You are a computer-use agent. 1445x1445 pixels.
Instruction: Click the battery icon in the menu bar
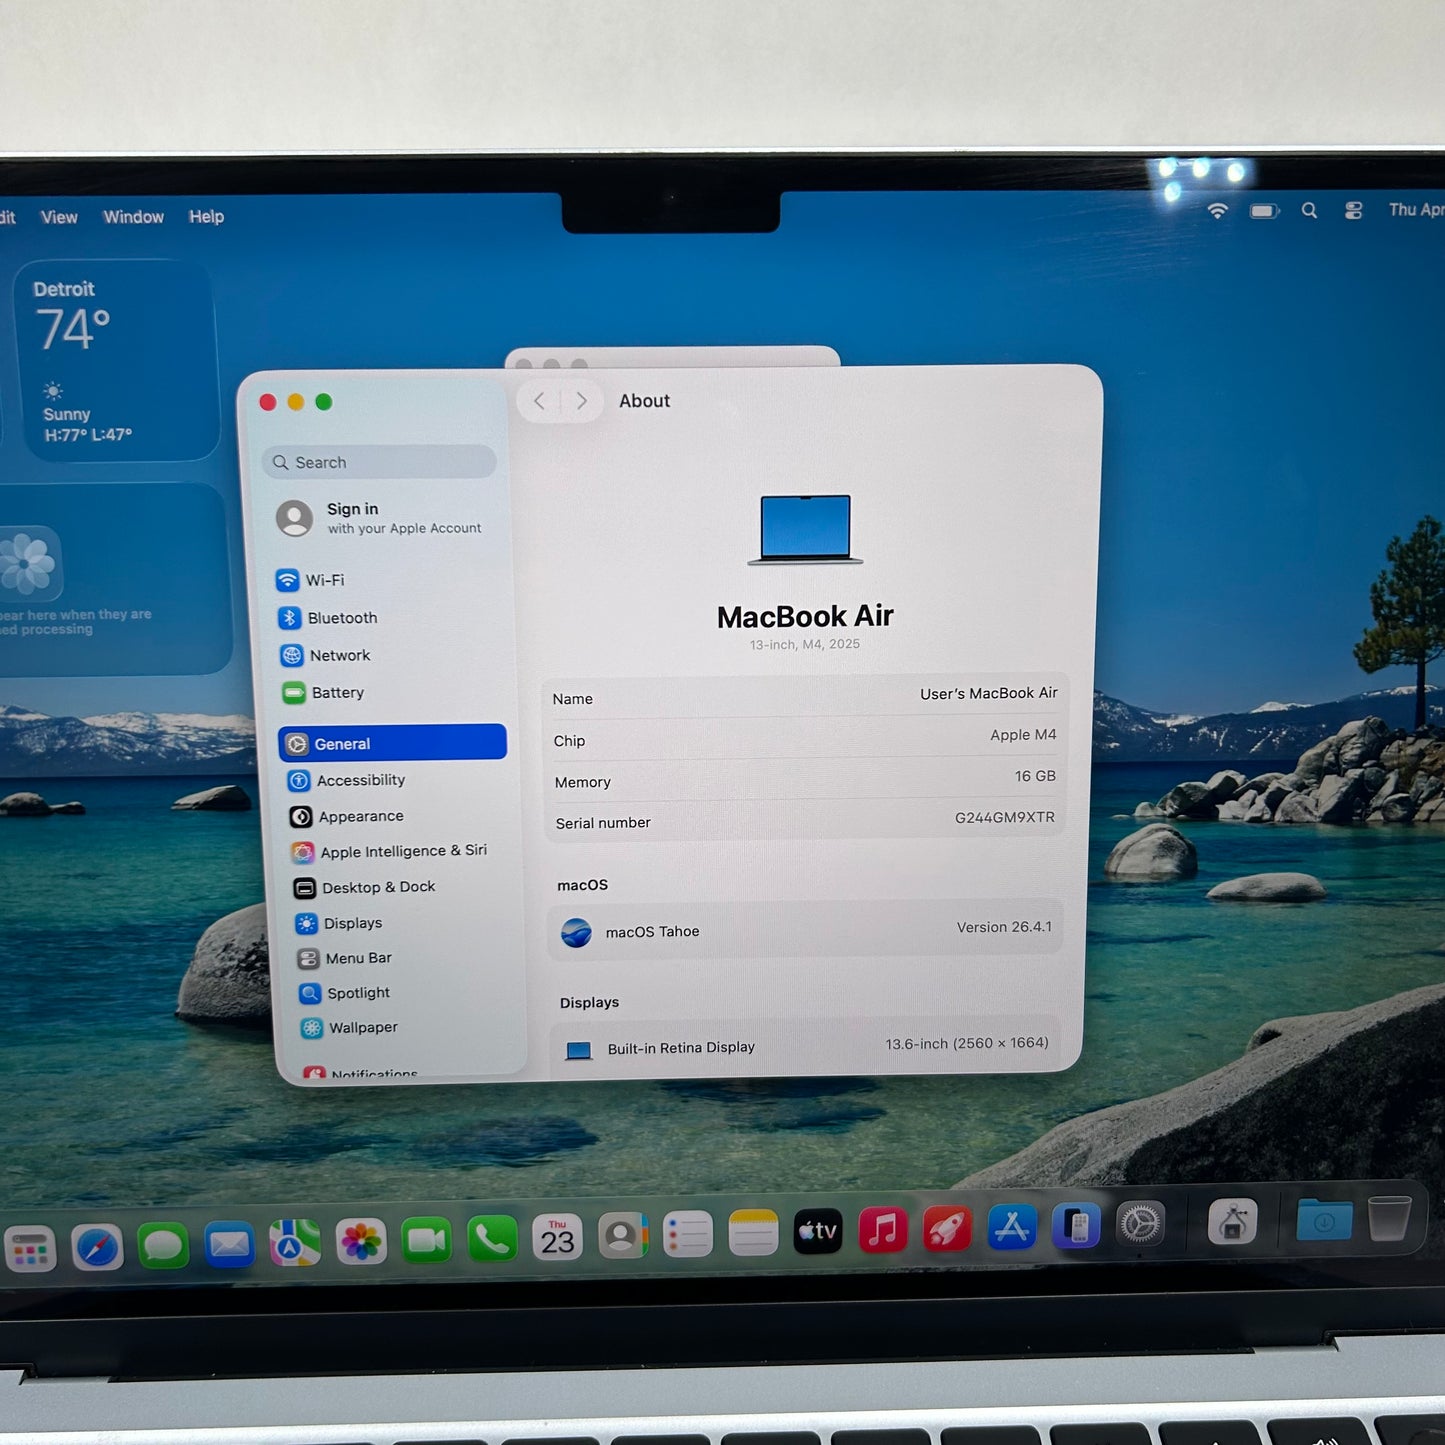click(1264, 211)
